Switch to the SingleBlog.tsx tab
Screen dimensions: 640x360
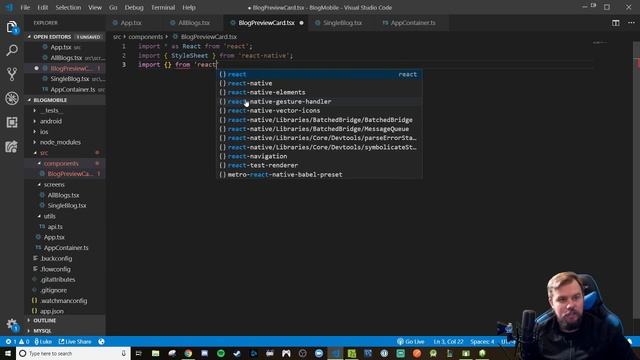[x=342, y=23]
